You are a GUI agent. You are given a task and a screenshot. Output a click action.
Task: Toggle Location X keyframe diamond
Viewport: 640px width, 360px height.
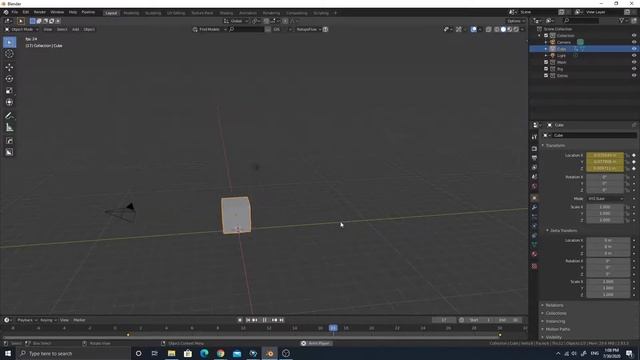pos(634,155)
